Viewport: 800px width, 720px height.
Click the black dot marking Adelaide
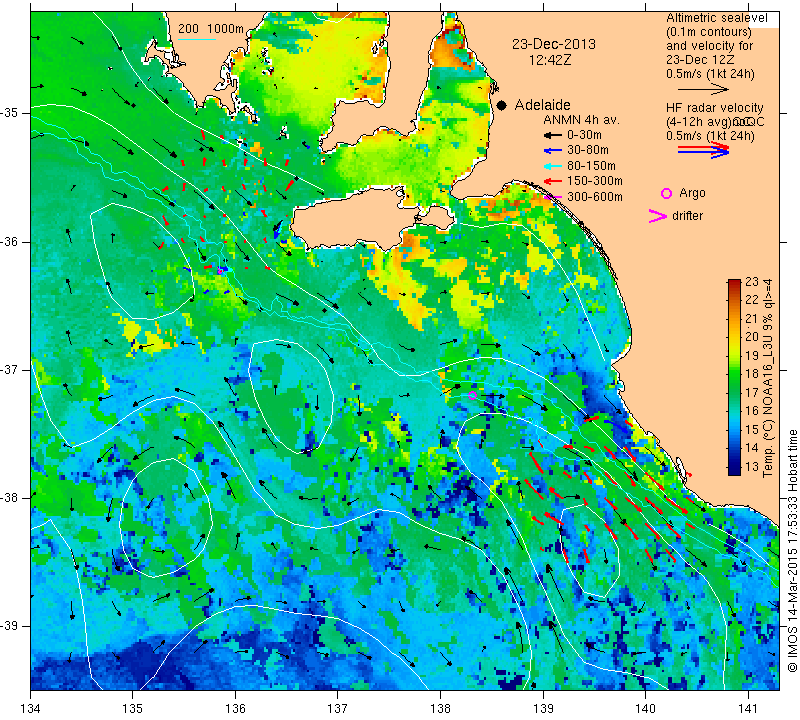tap(502, 105)
